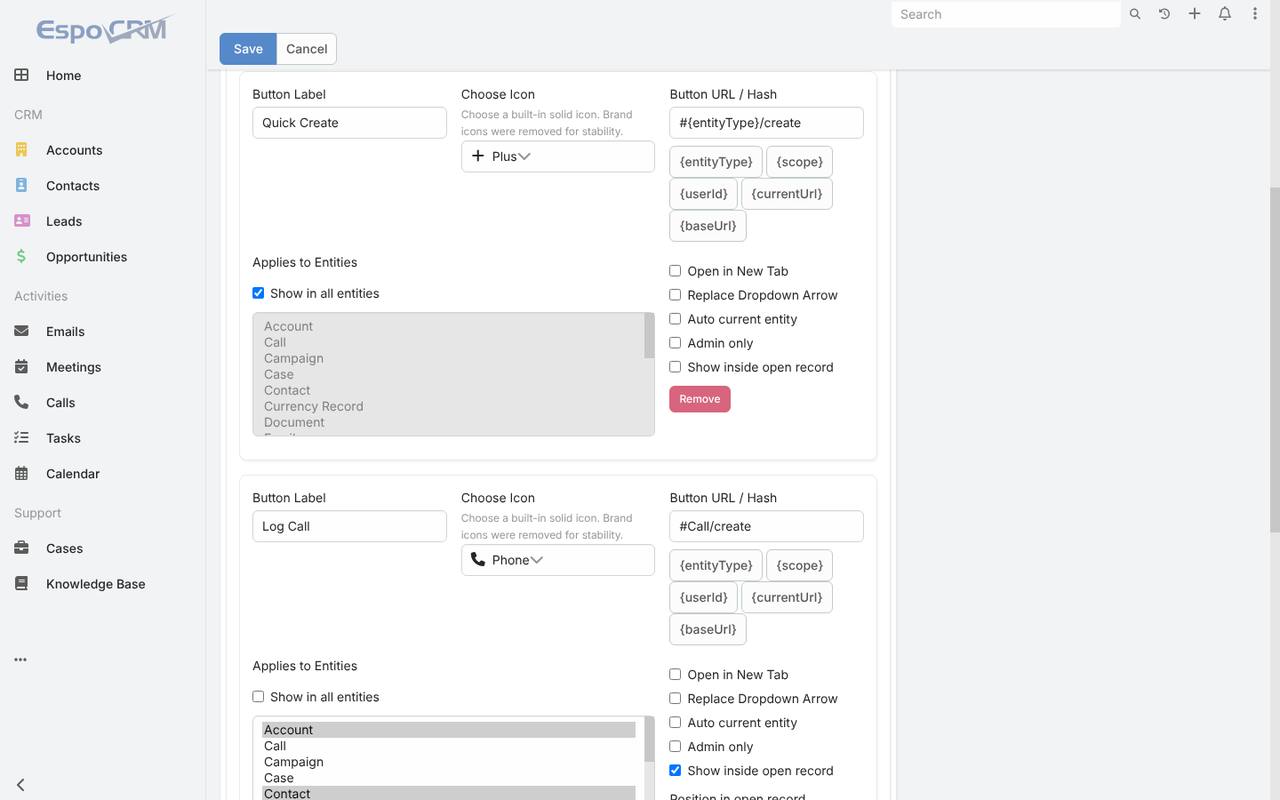Click the Calendar grid icon
Viewport: 1280px width, 800px height.
(x=21, y=473)
